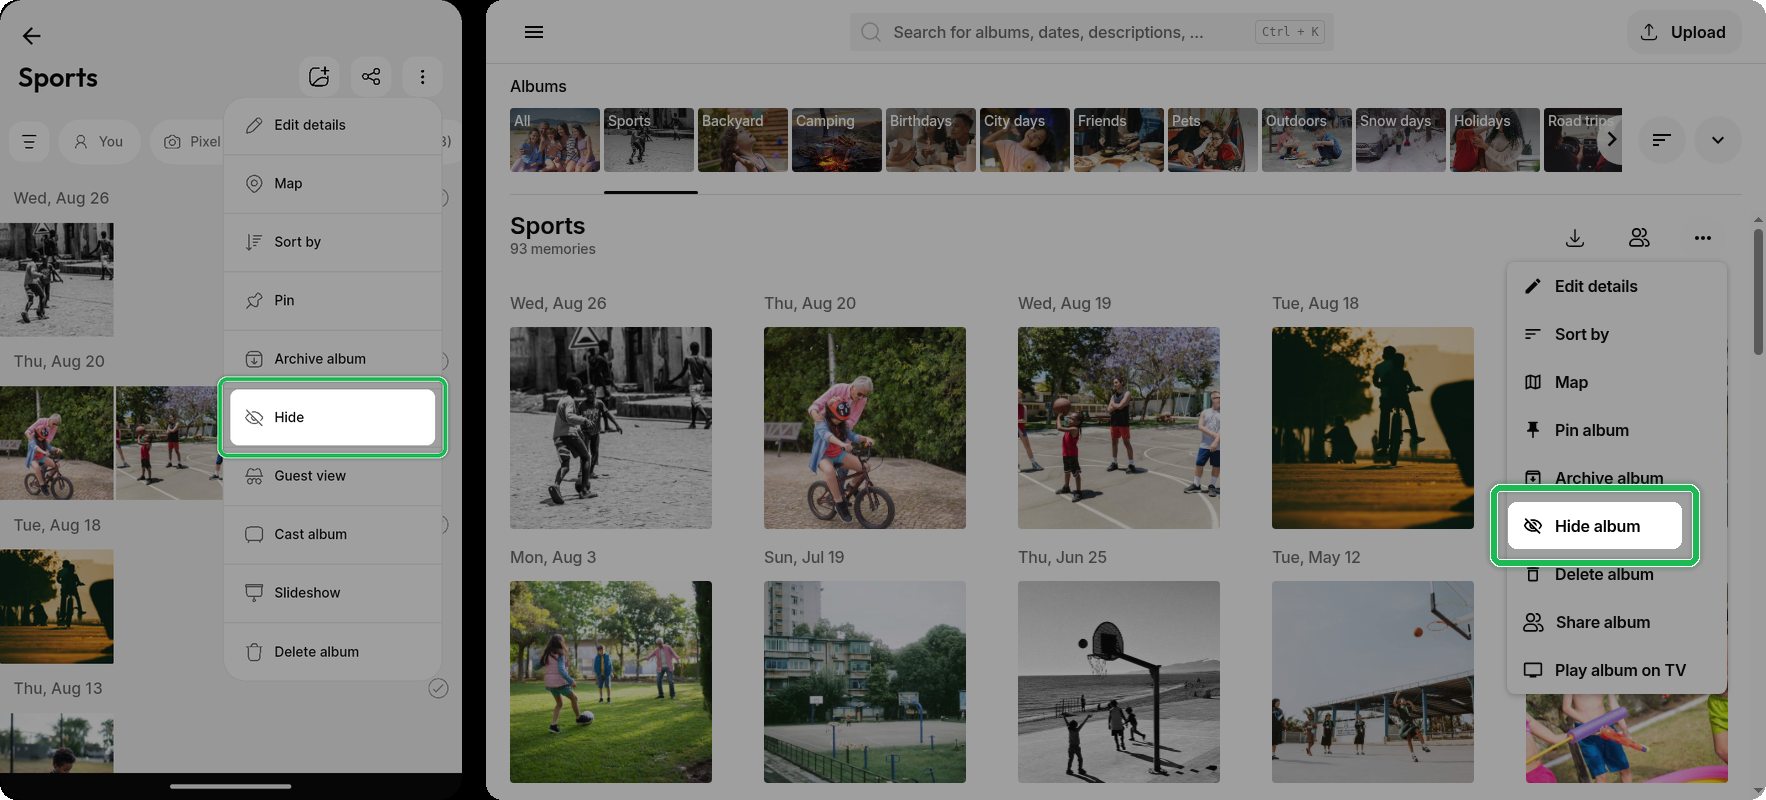Screen dimensions: 1766x800
Task: Choose Archive album in mobile menu
Action: (x=333, y=359)
